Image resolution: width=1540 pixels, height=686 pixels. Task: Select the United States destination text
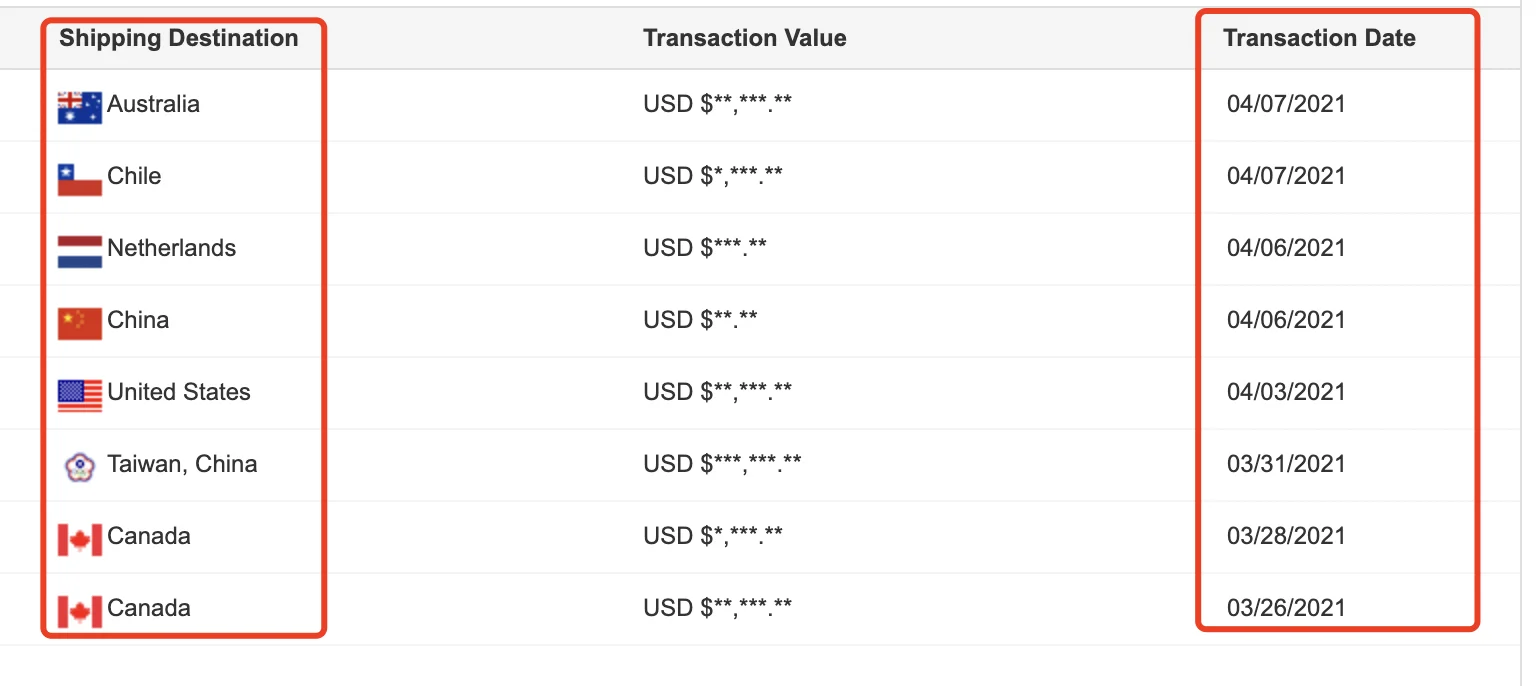click(x=179, y=392)
